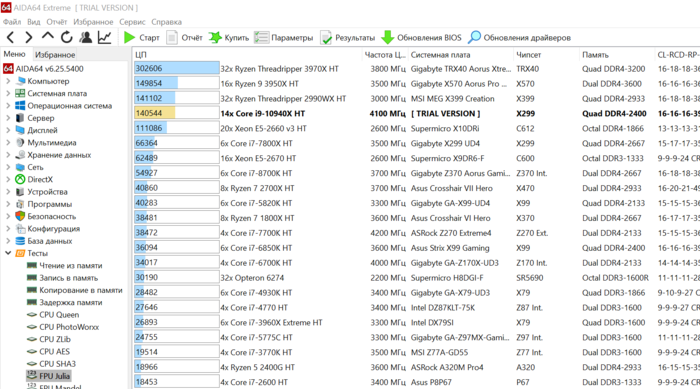Screen dimensions: 700x389
Task: Open Задержка памяти test
Action: (x=65, y=302)
